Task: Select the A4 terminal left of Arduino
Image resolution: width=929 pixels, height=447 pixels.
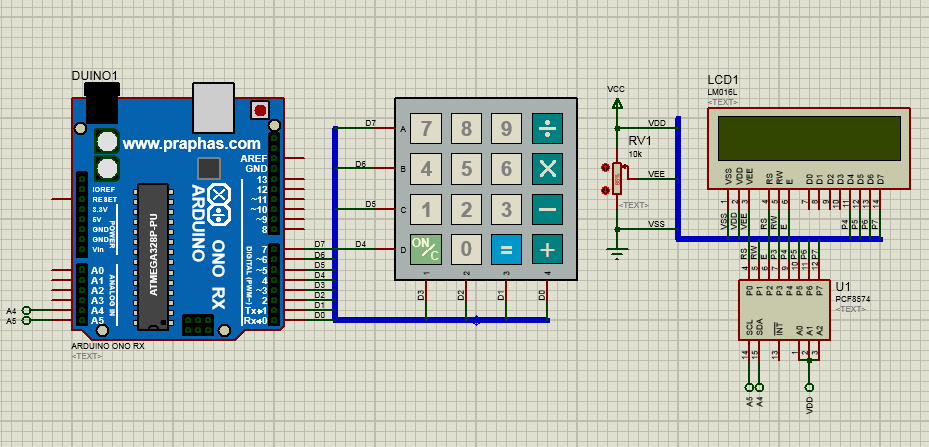Action: 25,310
